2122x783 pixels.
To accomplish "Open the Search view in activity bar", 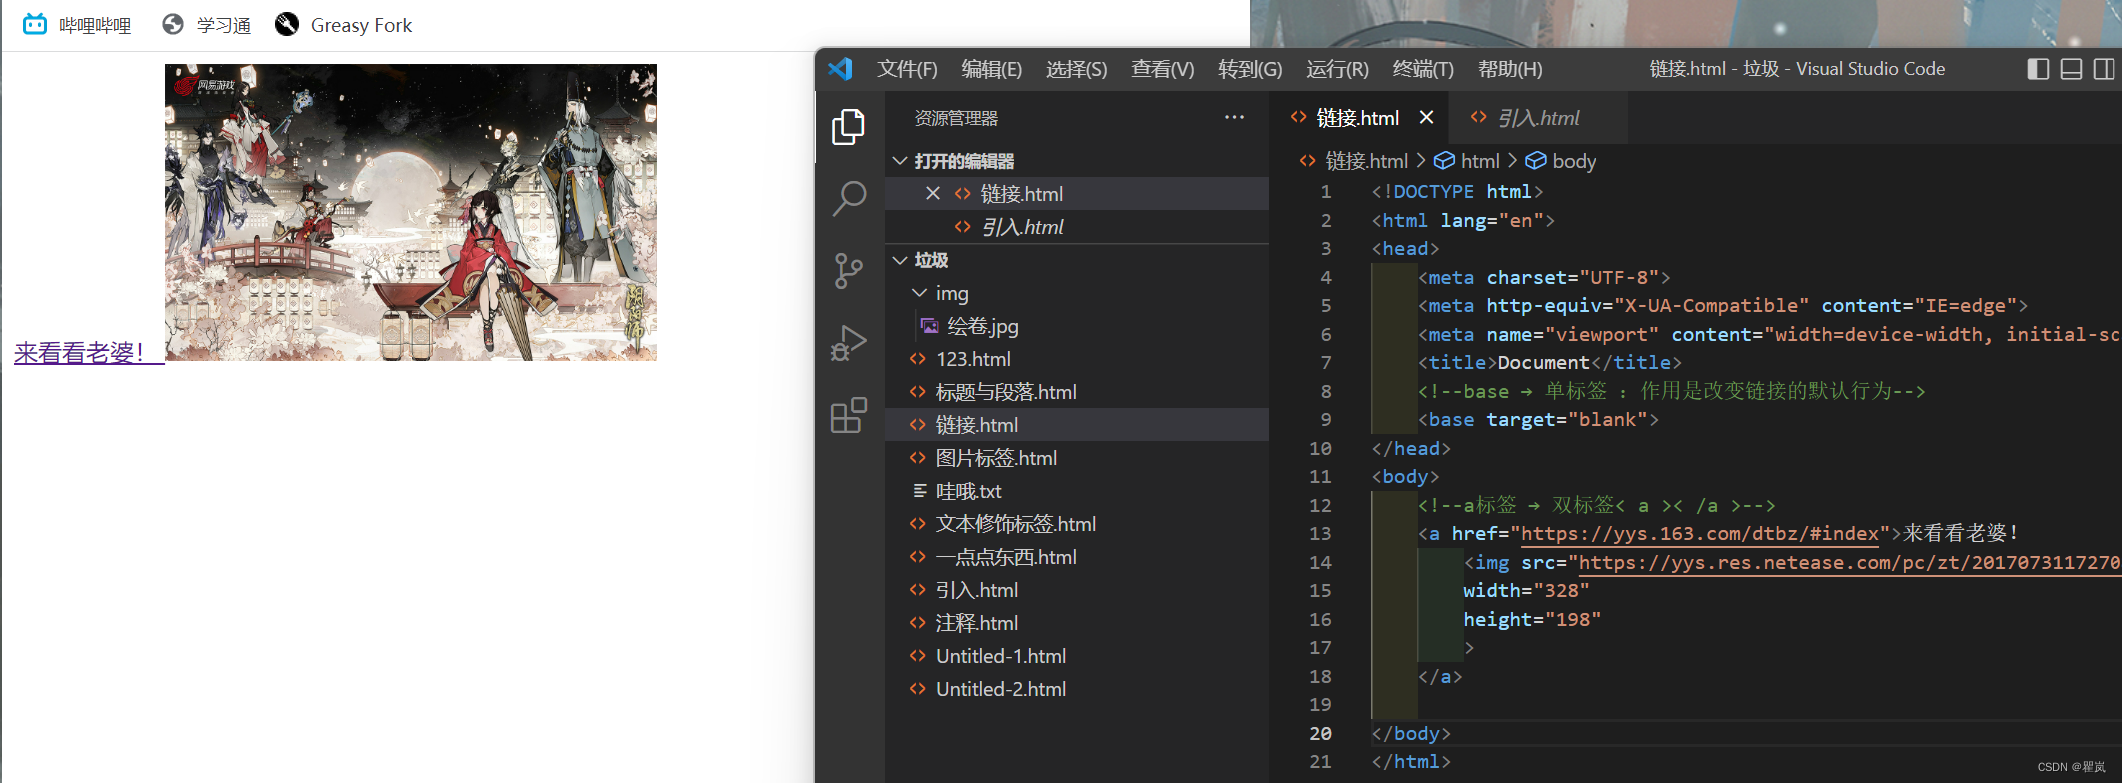I will 848,198.
